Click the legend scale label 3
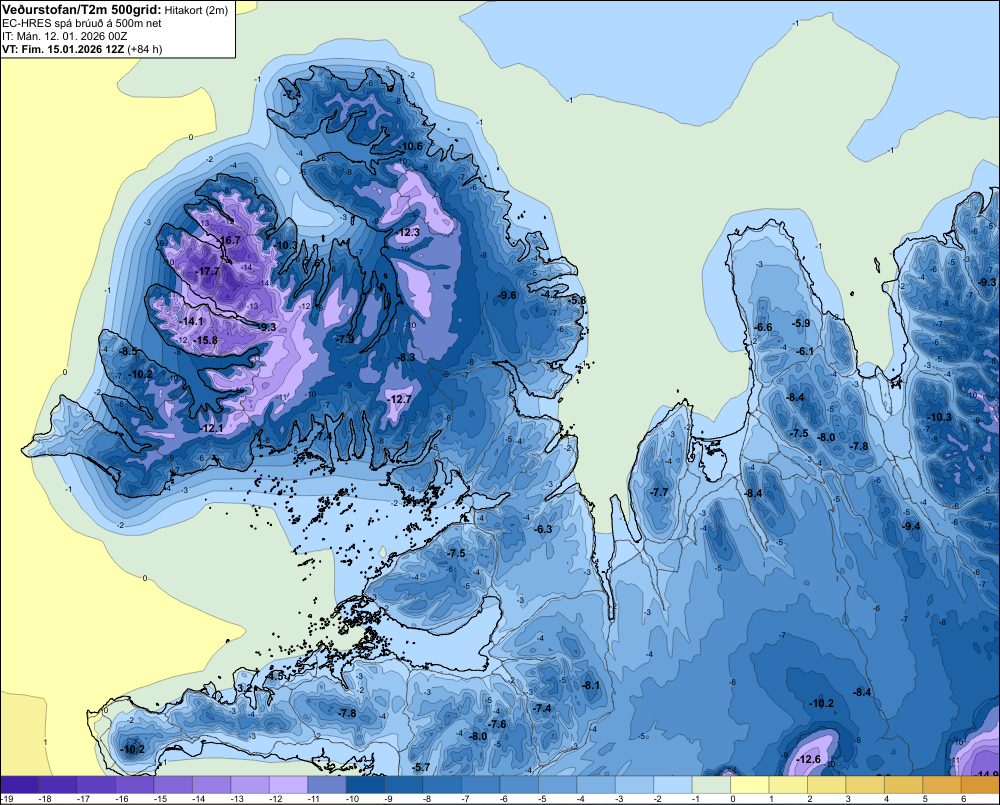Image resolution: width=1000 pixels, height=805 pixels. coord(848,799)
